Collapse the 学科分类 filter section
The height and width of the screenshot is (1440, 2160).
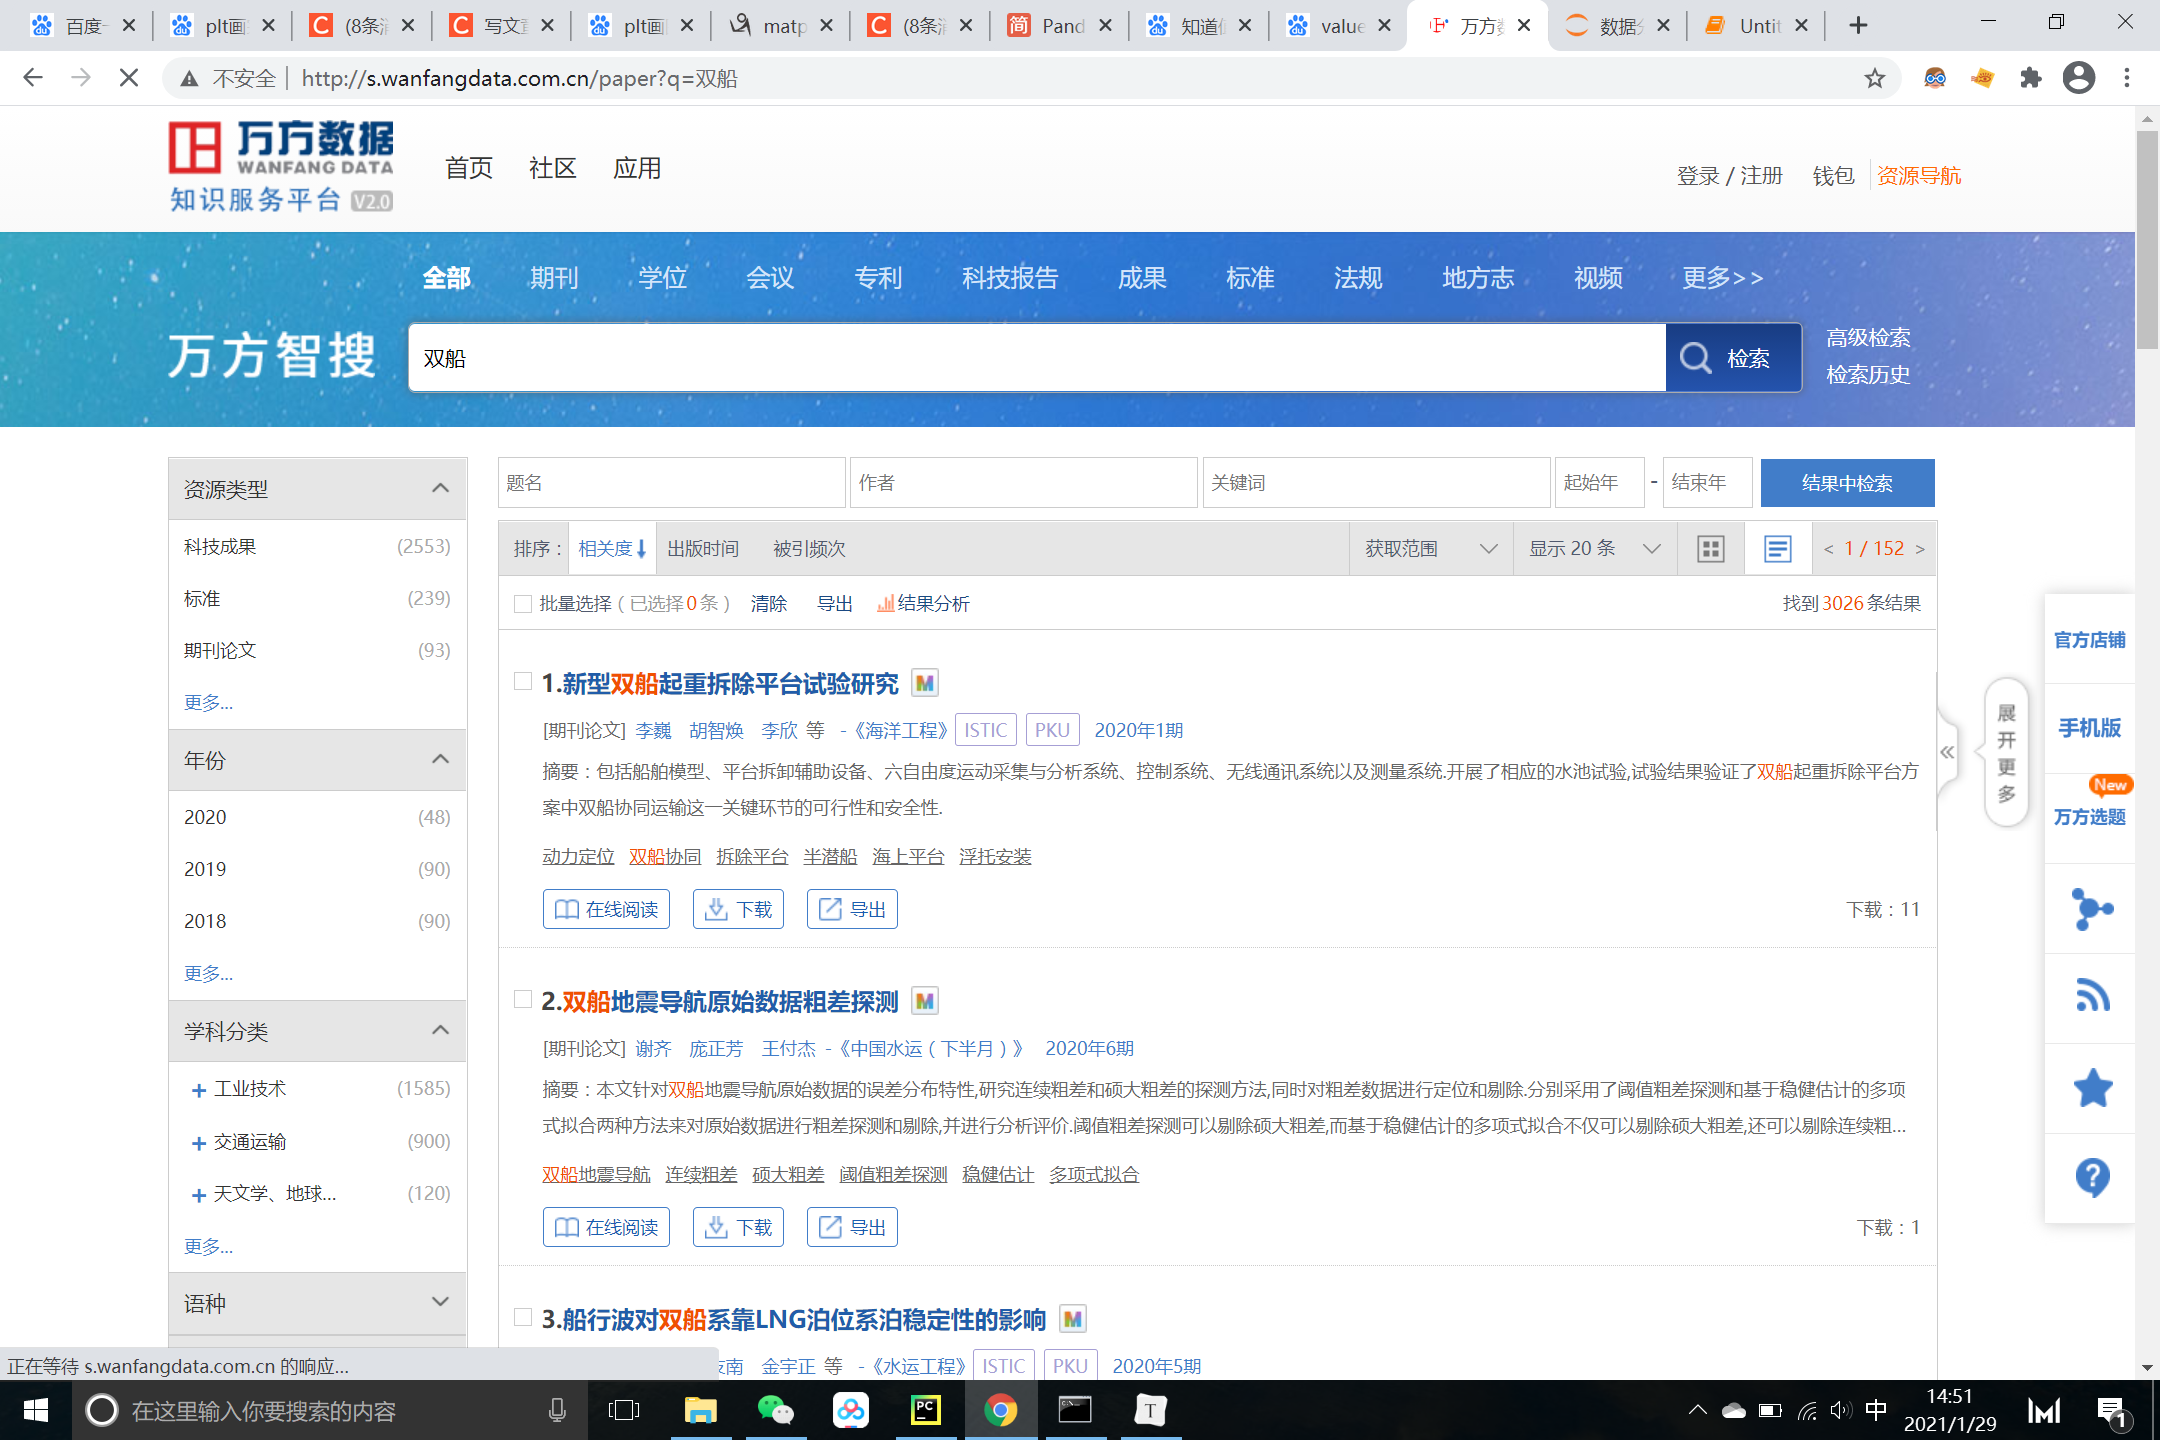click(440, 1031)
